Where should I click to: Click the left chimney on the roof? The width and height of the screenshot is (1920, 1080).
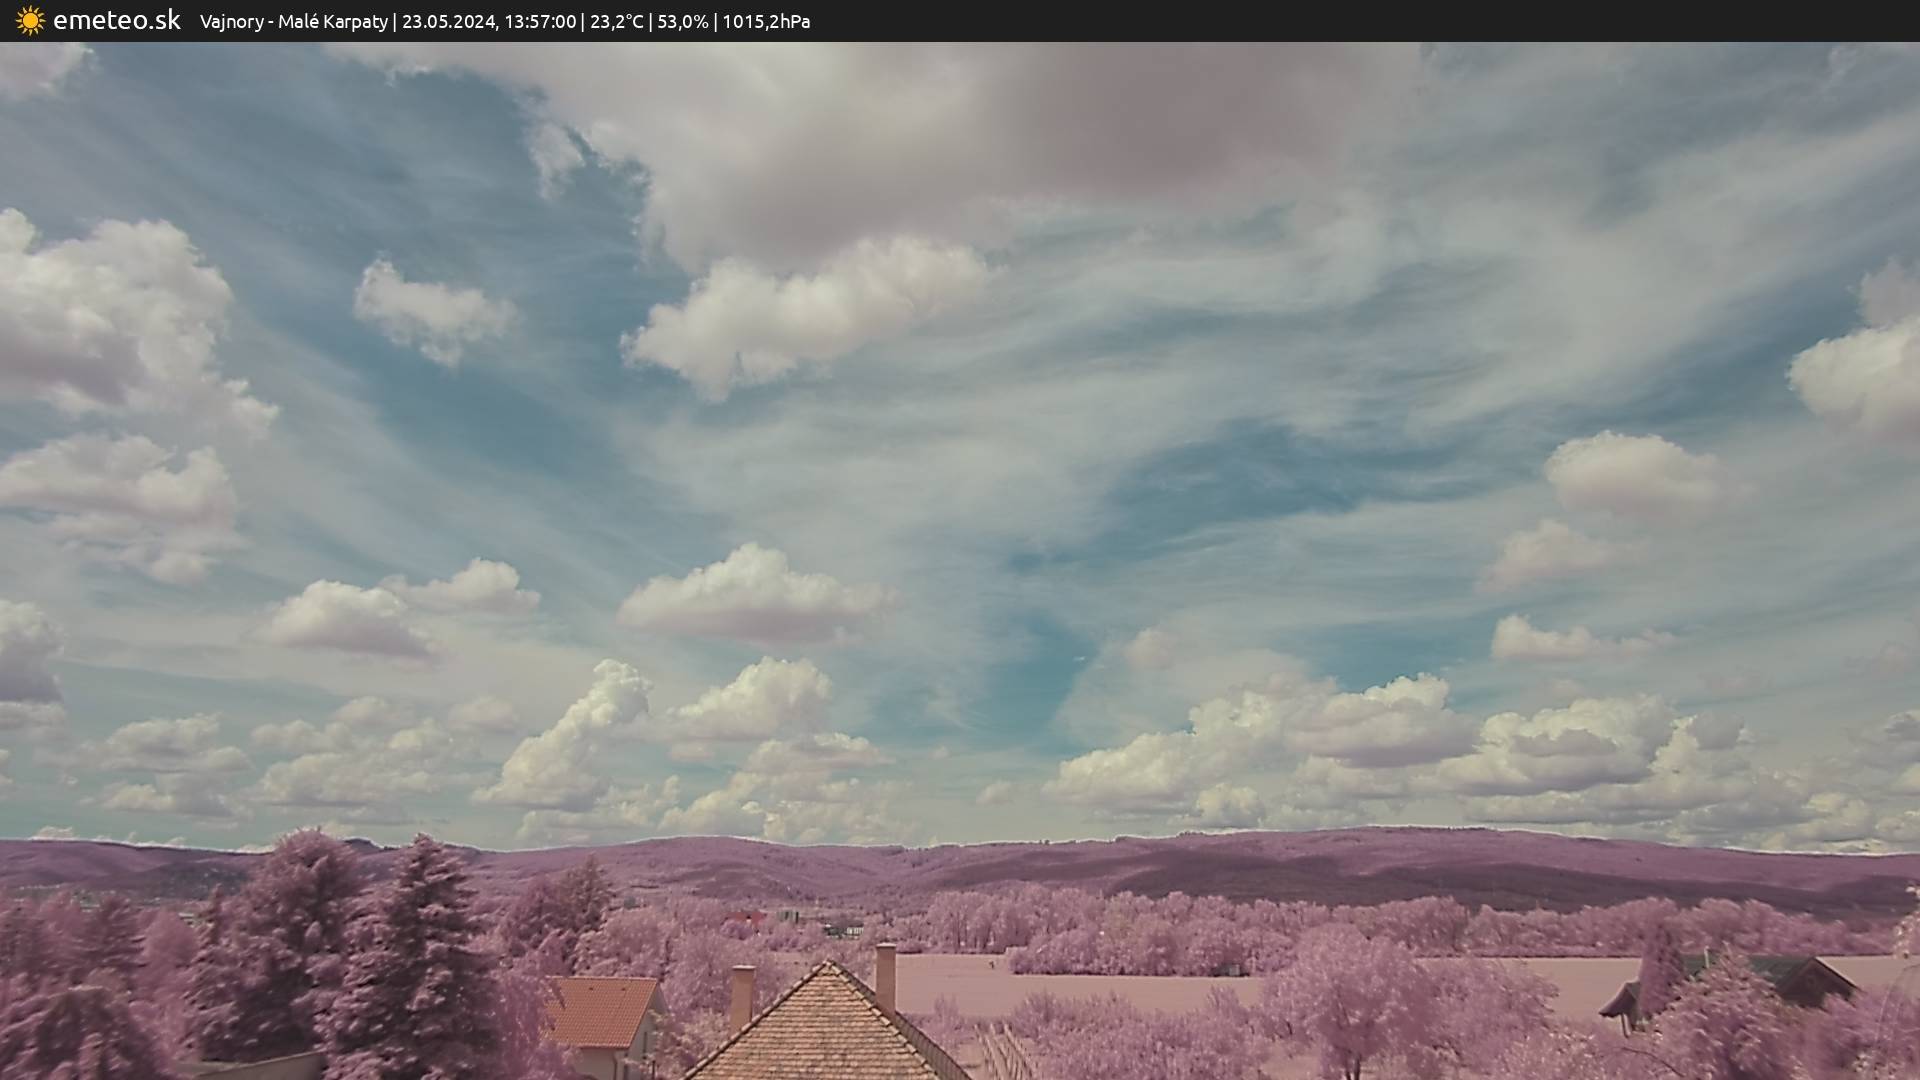click(741, 994)
